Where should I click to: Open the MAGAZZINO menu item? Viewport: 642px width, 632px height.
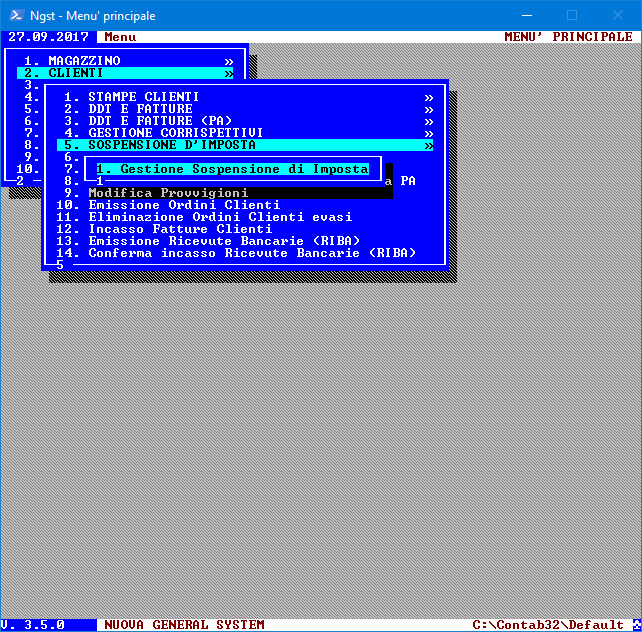pos(84,61)
